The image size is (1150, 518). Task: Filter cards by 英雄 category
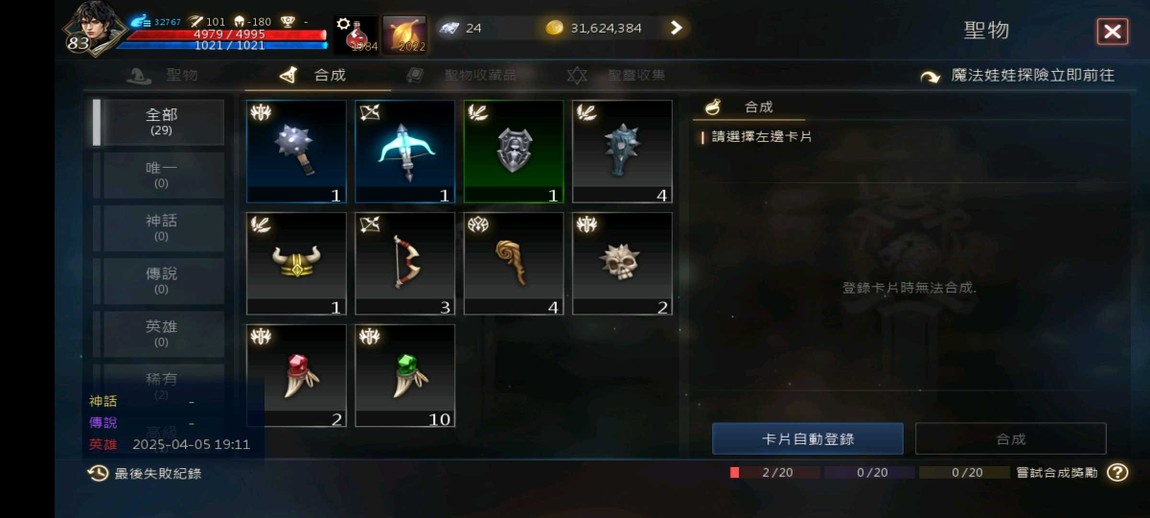pyautogui.click(x=161, y=333)
